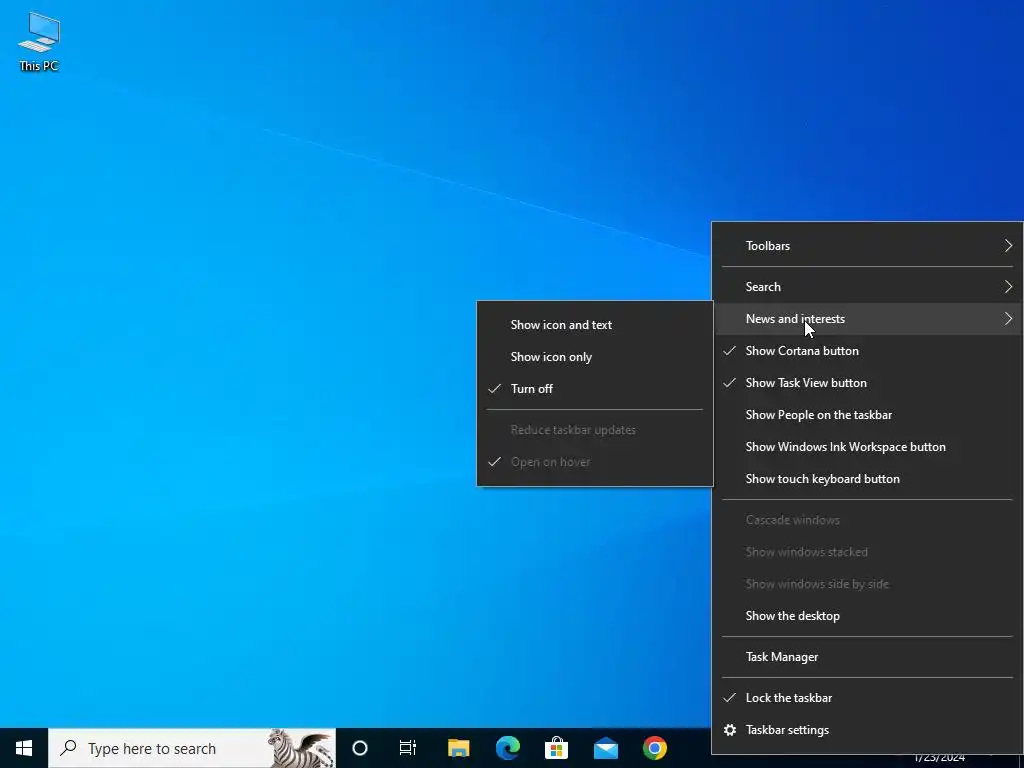Screen dimensions: 1024x768
Task: Select the This PC desktop icon
Action: (39, 40)
